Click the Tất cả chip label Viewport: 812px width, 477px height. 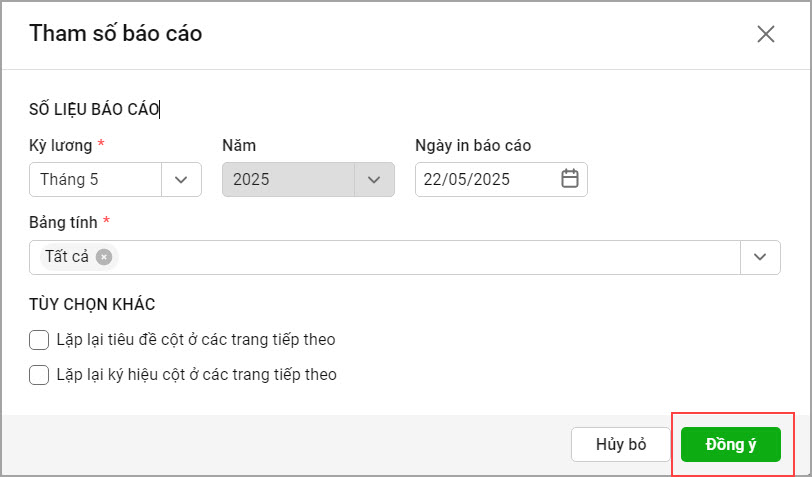click(67, 256)
